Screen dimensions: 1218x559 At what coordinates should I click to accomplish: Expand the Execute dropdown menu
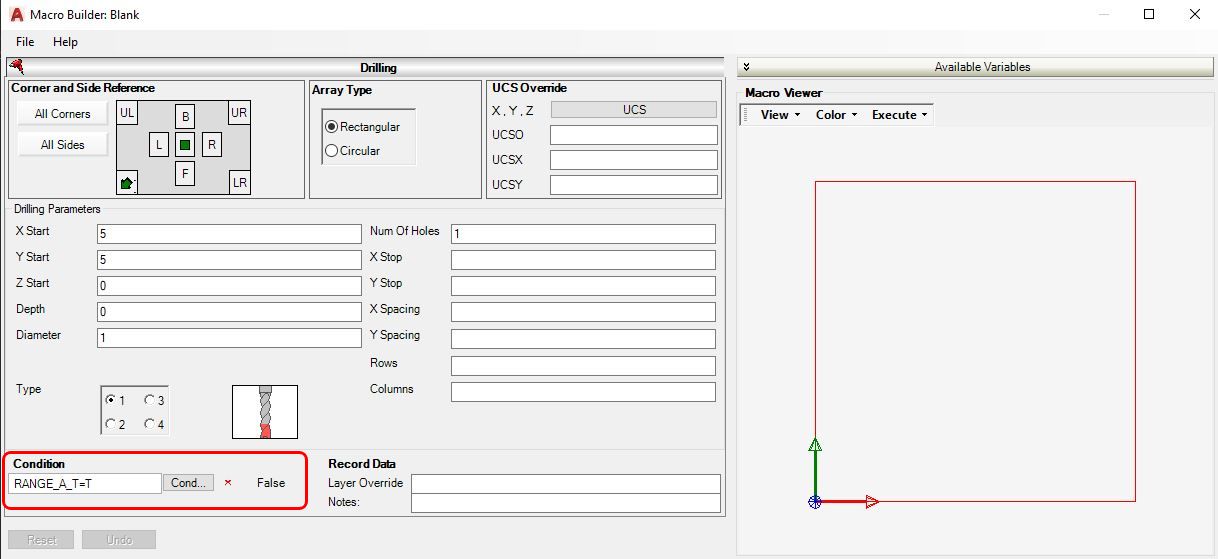pyautogui.click(x=899, y=115)
